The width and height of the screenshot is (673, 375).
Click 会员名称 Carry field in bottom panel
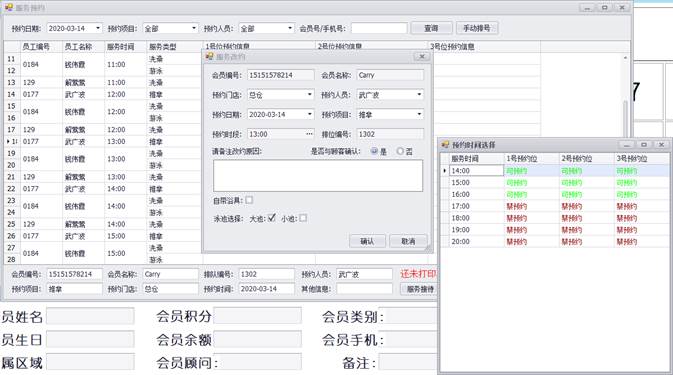tap(170, 274)
